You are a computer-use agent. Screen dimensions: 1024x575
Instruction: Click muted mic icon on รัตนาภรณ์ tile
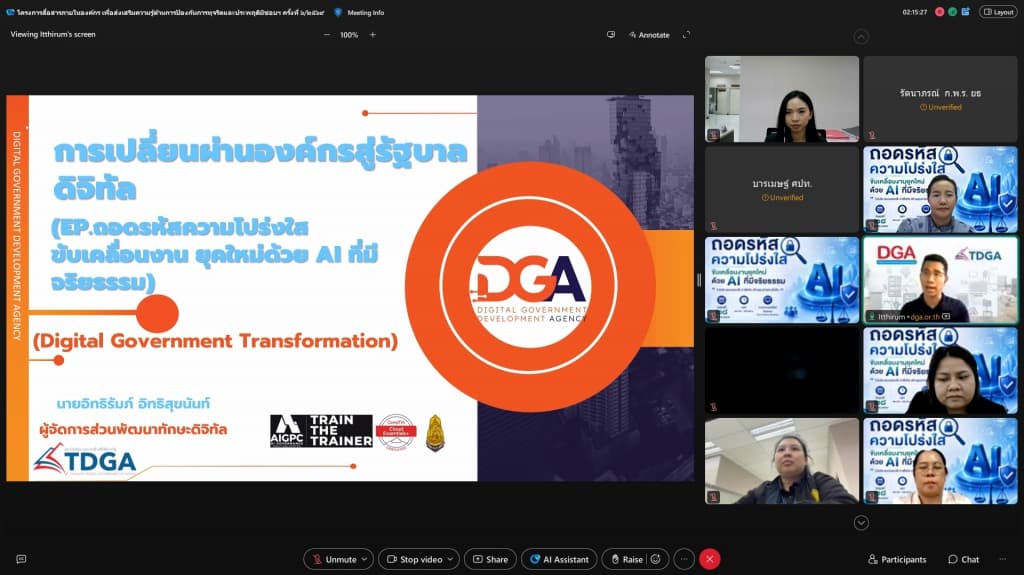pos(871,135)
